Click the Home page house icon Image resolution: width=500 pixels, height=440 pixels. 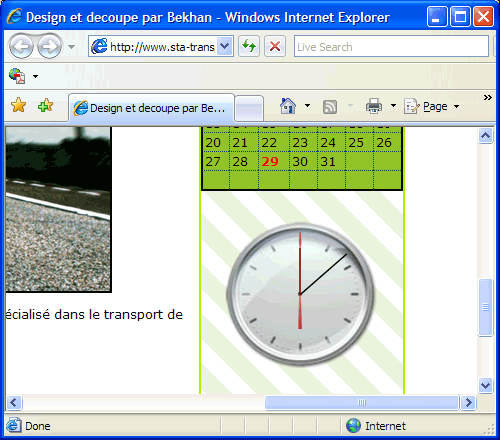click(288, 106)
